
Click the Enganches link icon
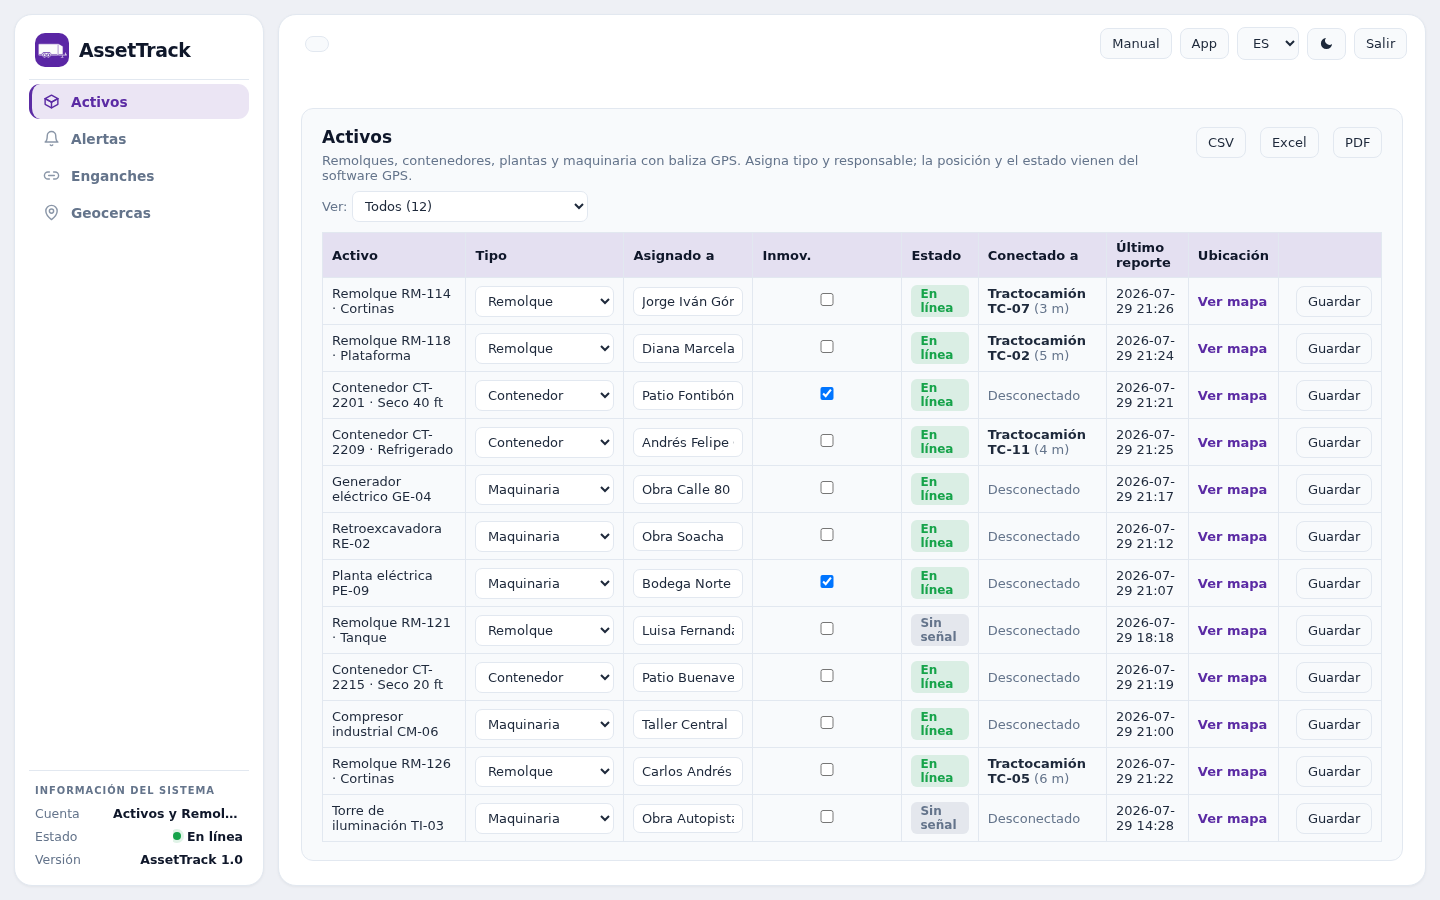(x=52, y=176)
